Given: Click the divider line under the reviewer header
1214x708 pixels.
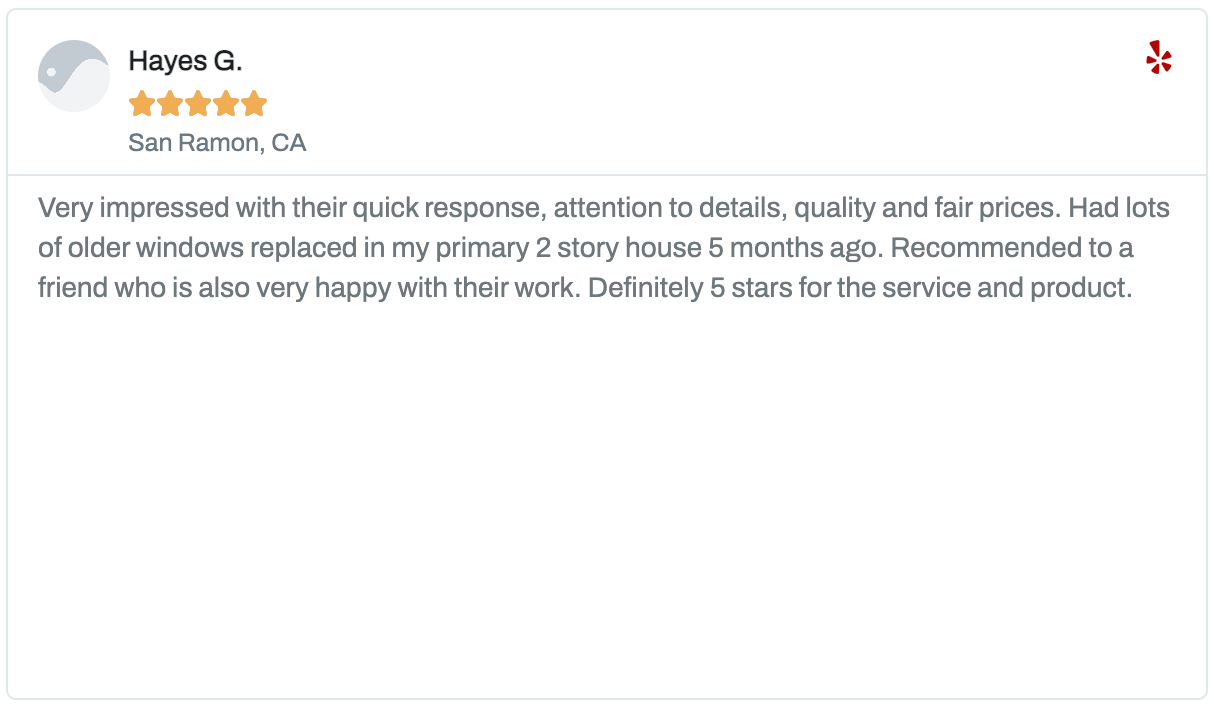Looking at the screenshot, I should tap(606, 175).
